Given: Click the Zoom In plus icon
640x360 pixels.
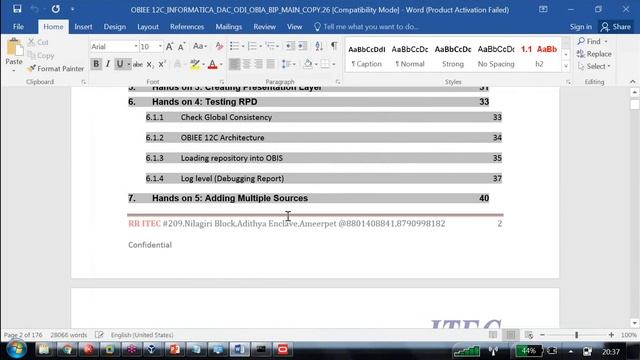Looking at the screenshot, I should click(611, 335).
